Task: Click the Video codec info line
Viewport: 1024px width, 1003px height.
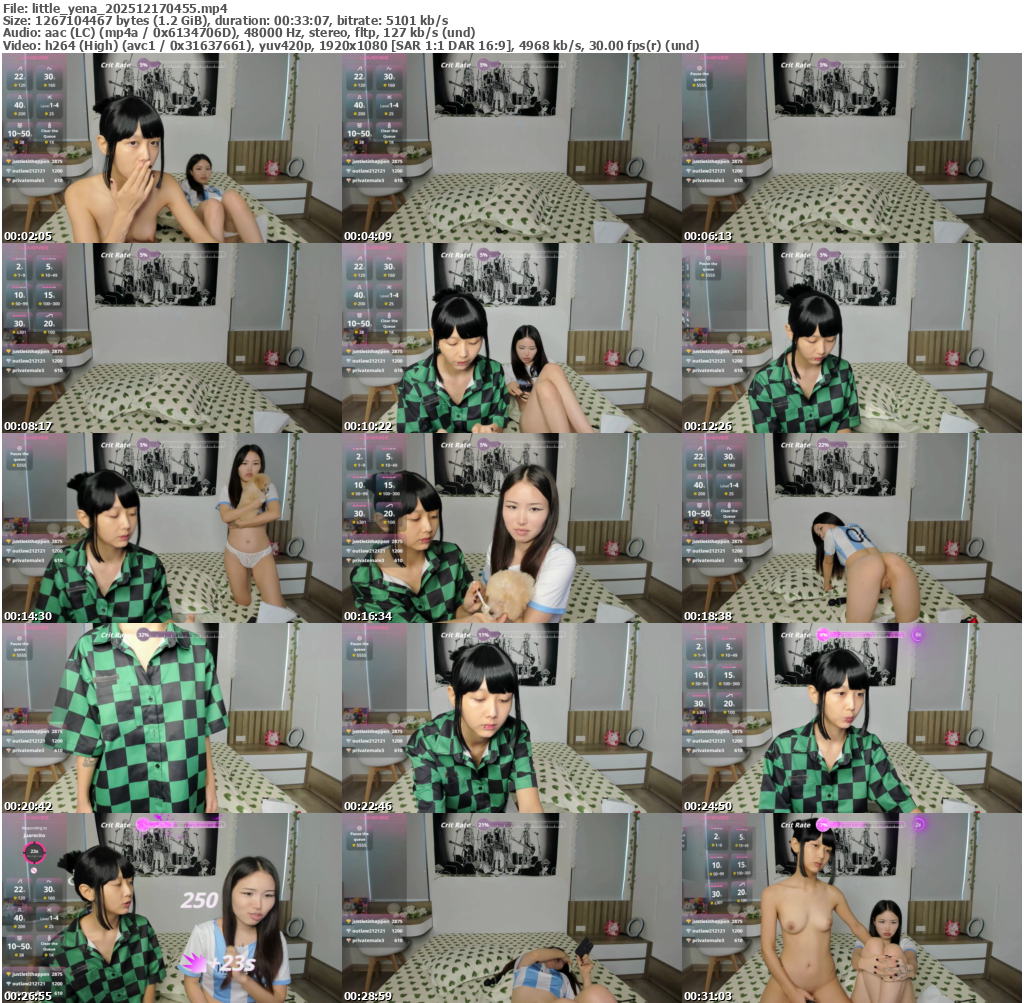Action: (x=350, y=45)
